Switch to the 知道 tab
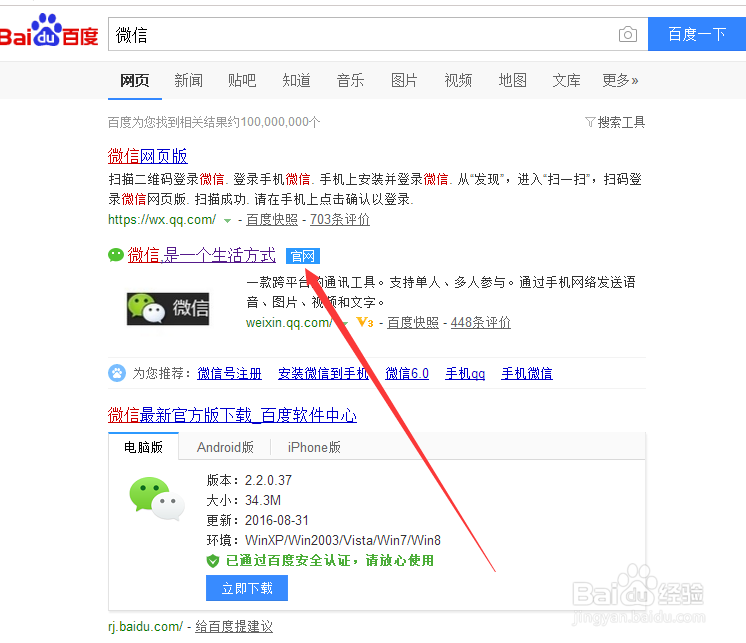 coord(296,80)
